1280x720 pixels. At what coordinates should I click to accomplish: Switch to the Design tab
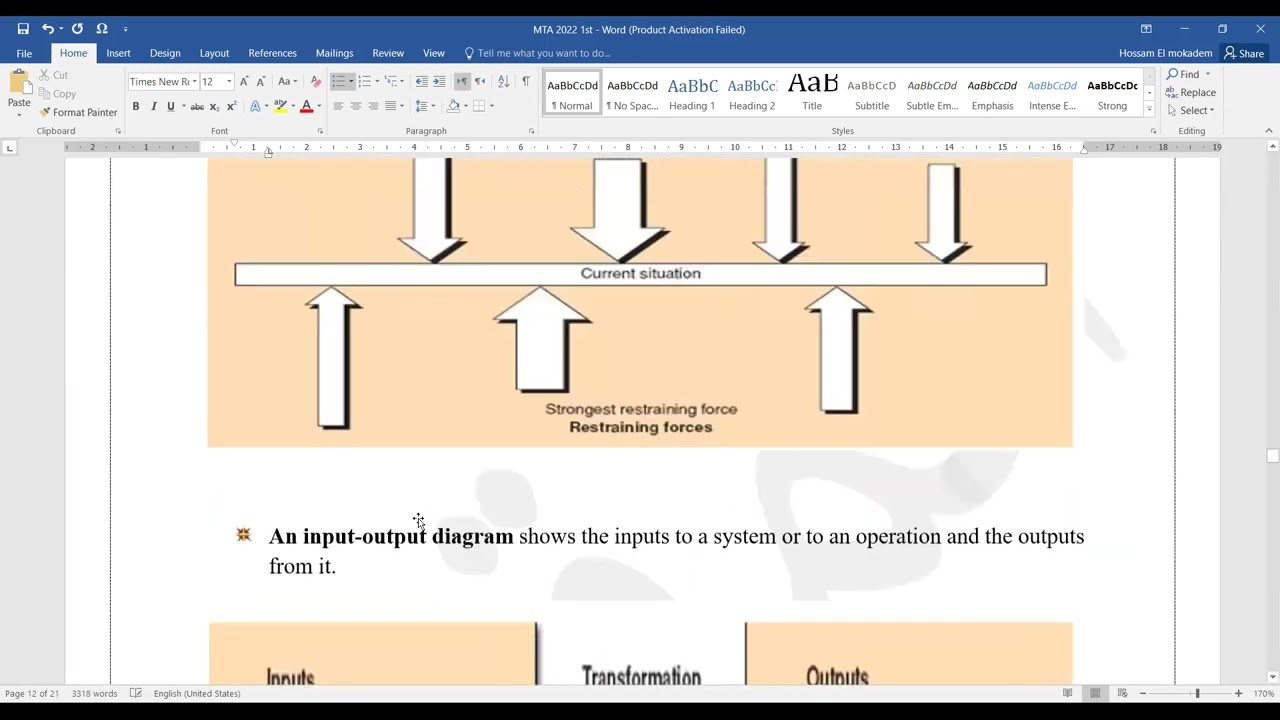coord(165,53)
